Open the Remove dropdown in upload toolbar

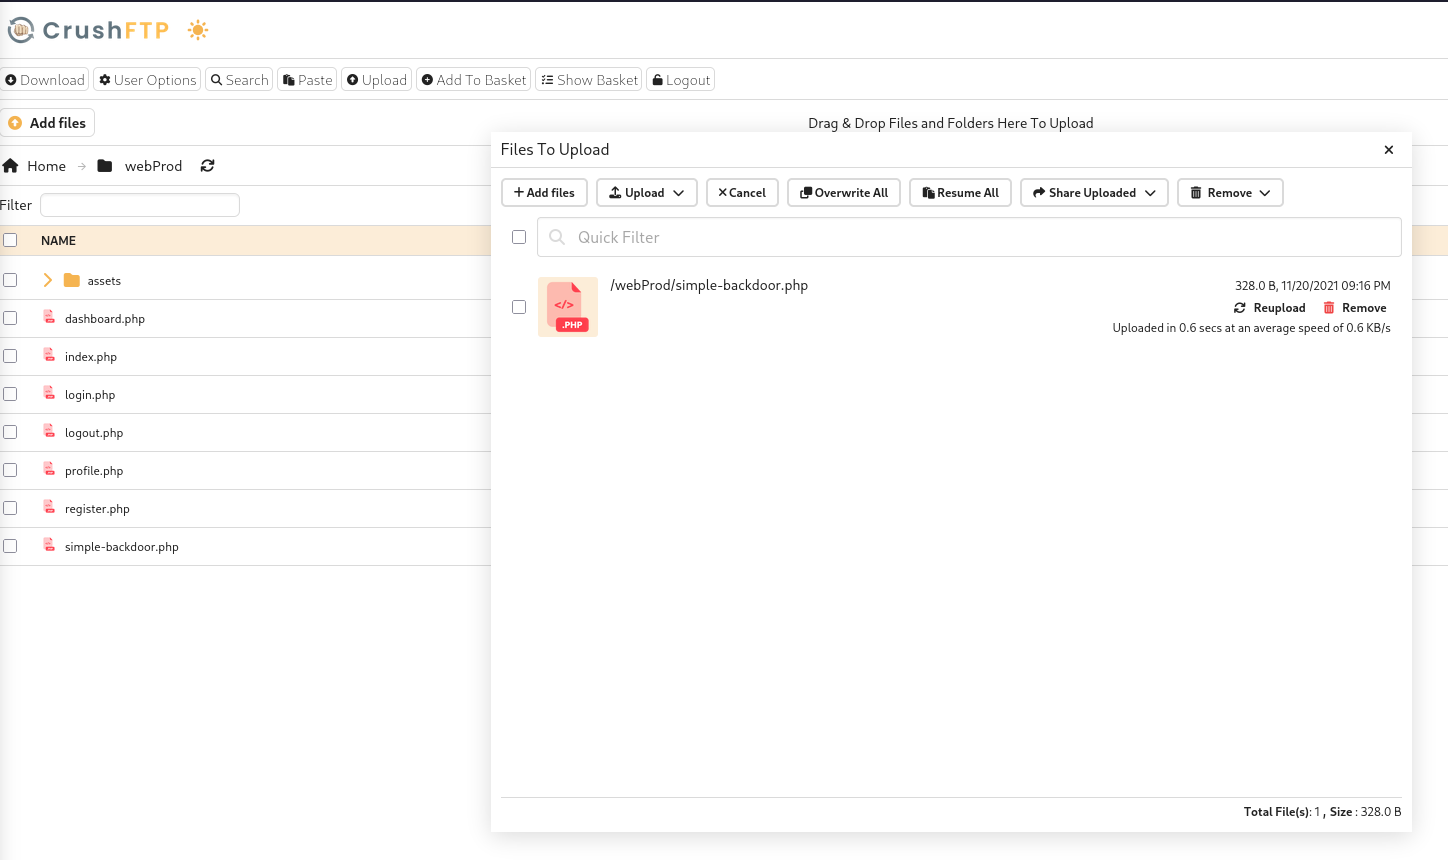1230,193
